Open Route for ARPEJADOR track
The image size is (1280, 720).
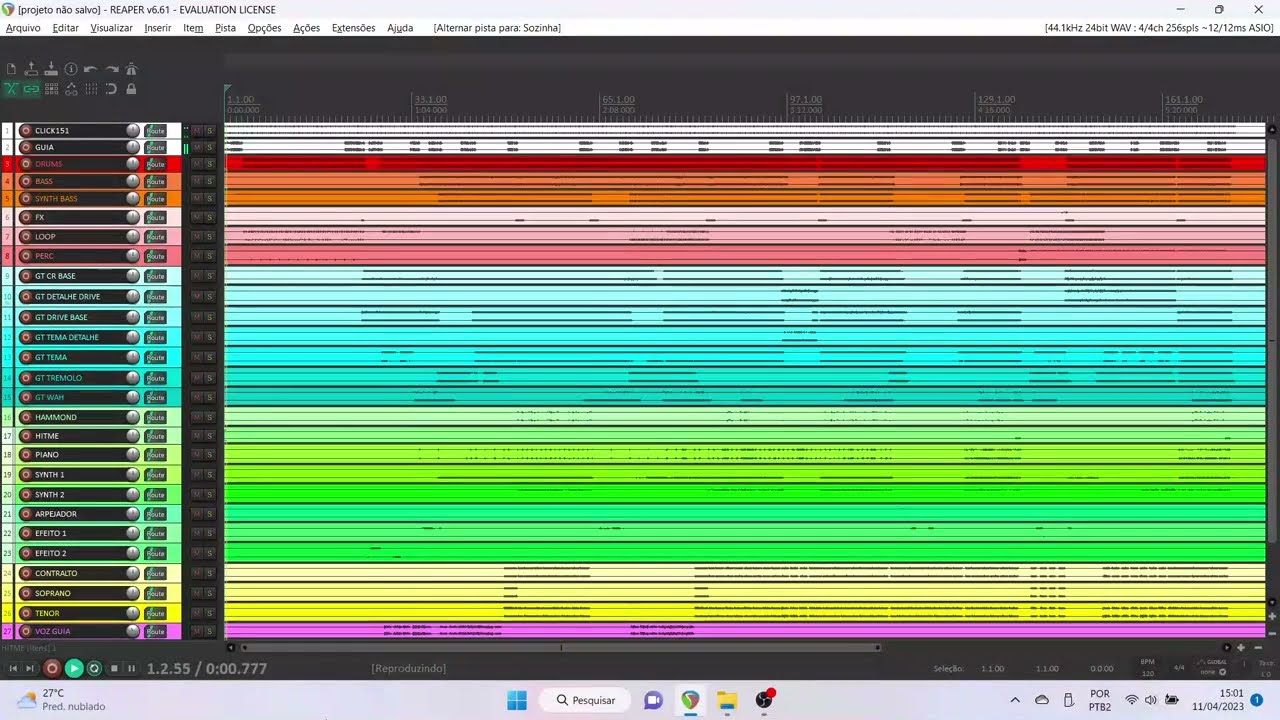(155, 514)
